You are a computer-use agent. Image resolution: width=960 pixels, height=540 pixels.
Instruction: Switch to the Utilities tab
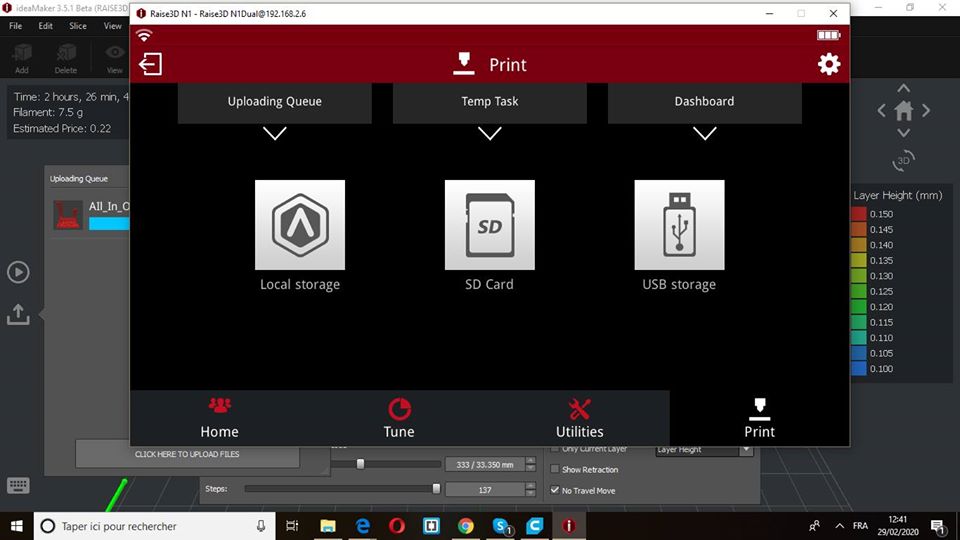(579, 418)
